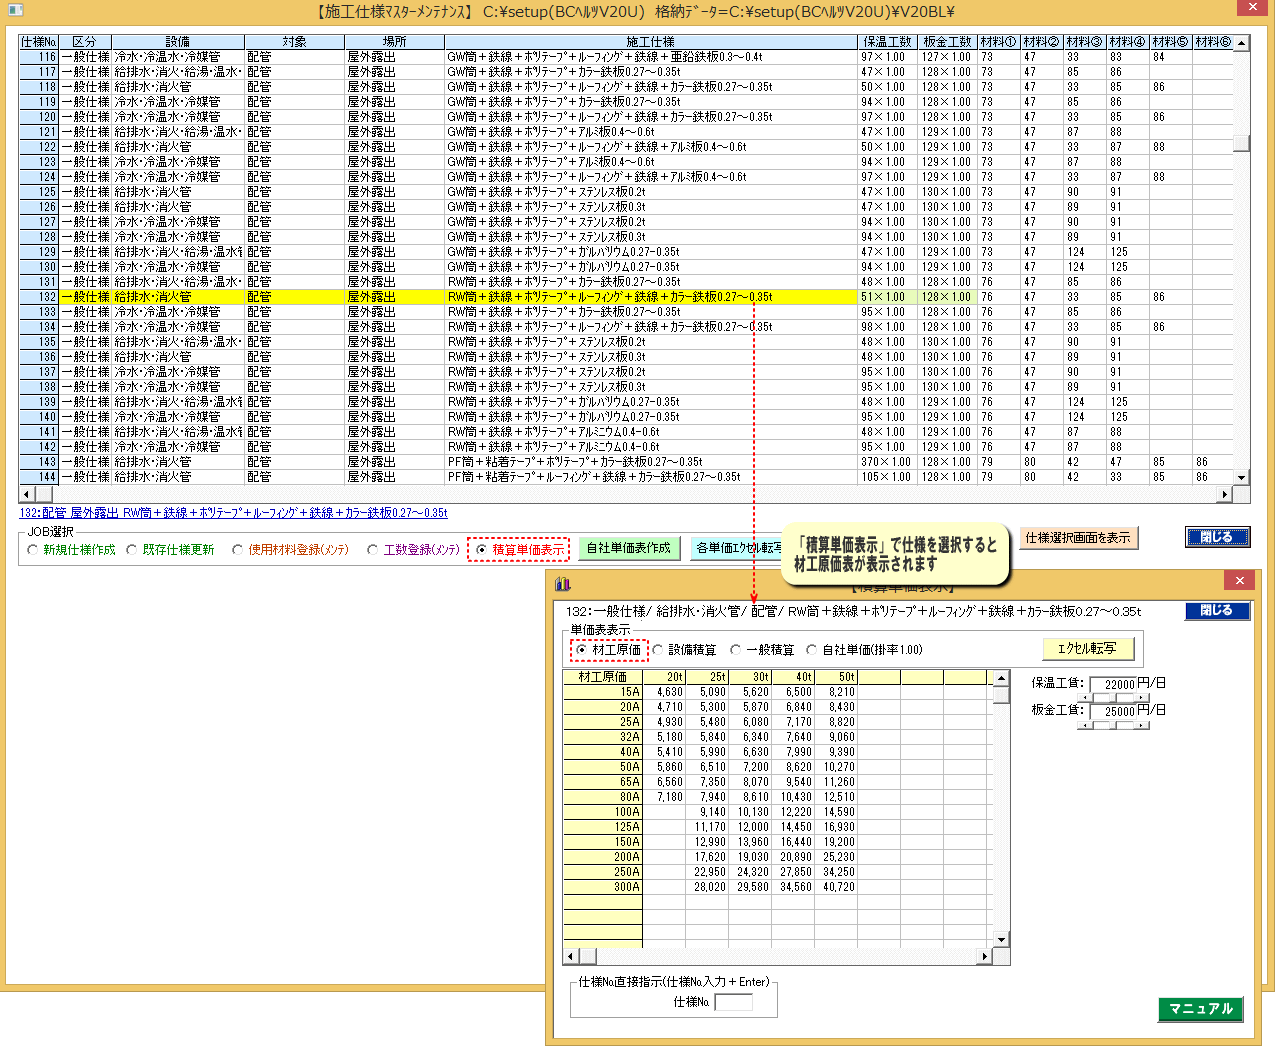Select the 新規仕様作成 radio button
The width and height of the screenshot is (1275, 1046).
[33, 550]
